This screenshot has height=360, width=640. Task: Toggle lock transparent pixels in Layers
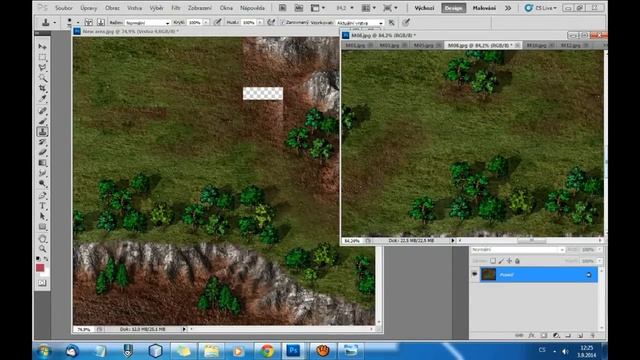pos(493,261)
